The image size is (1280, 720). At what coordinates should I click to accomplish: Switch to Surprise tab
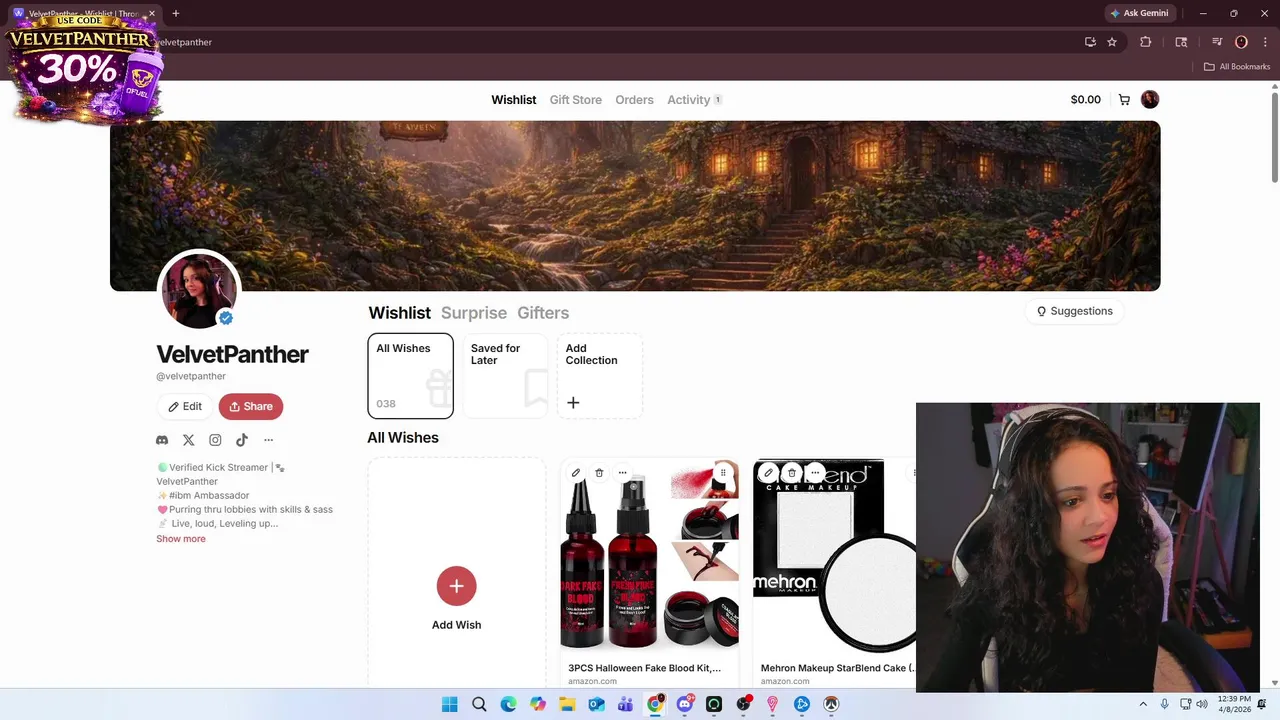(x=474, y=313)
